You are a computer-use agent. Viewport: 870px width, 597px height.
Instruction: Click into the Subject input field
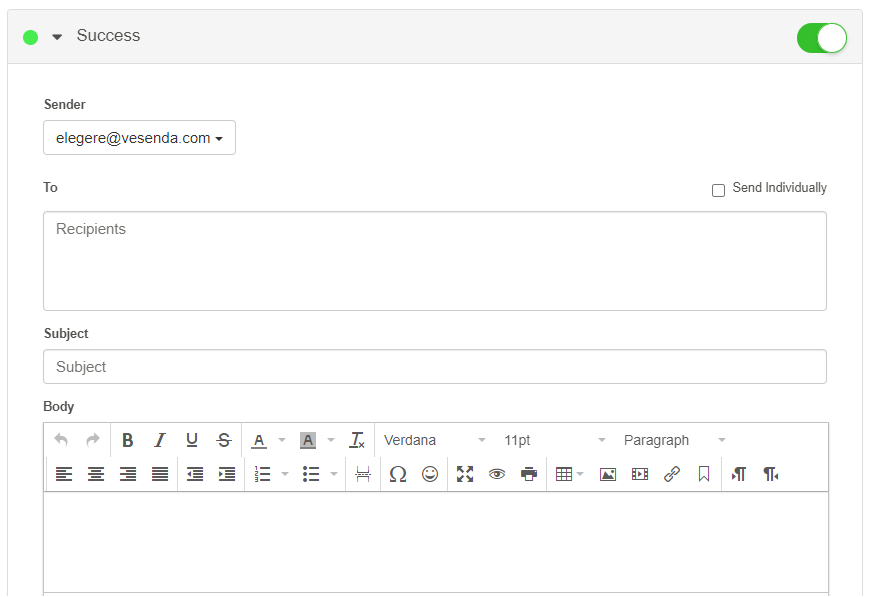point(434,367)
